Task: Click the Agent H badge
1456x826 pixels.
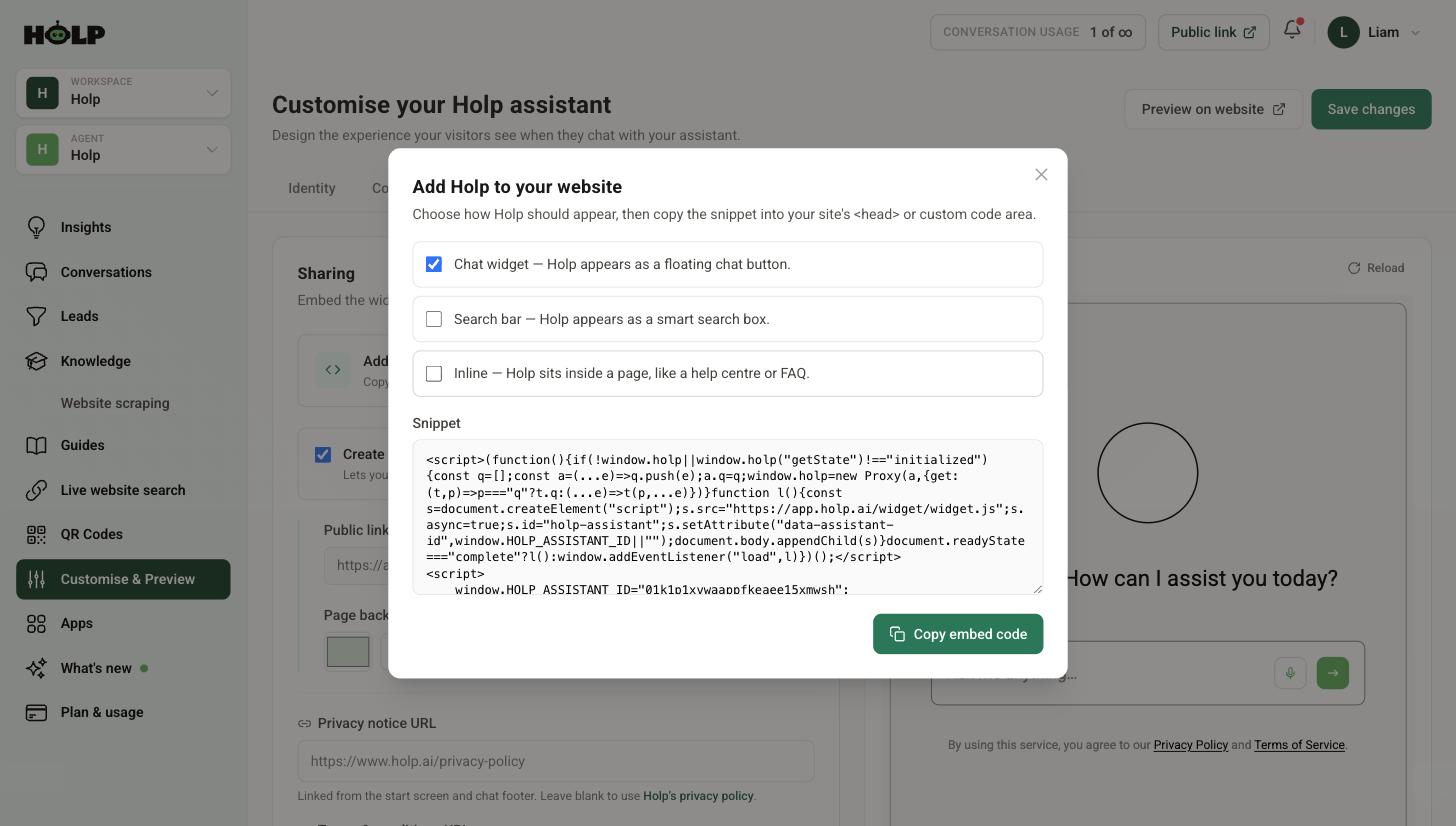Action: pyautogui.click(x=42, y=149)
